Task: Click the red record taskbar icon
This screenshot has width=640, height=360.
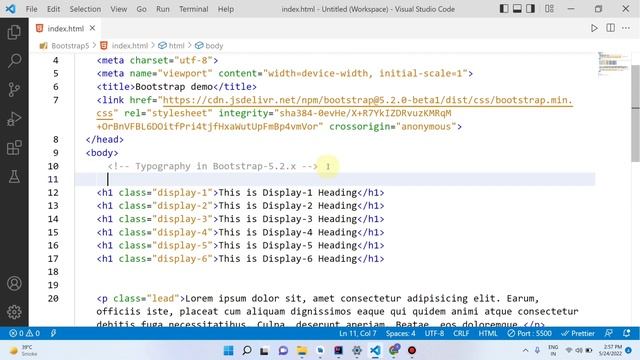Action: (412, 351)
